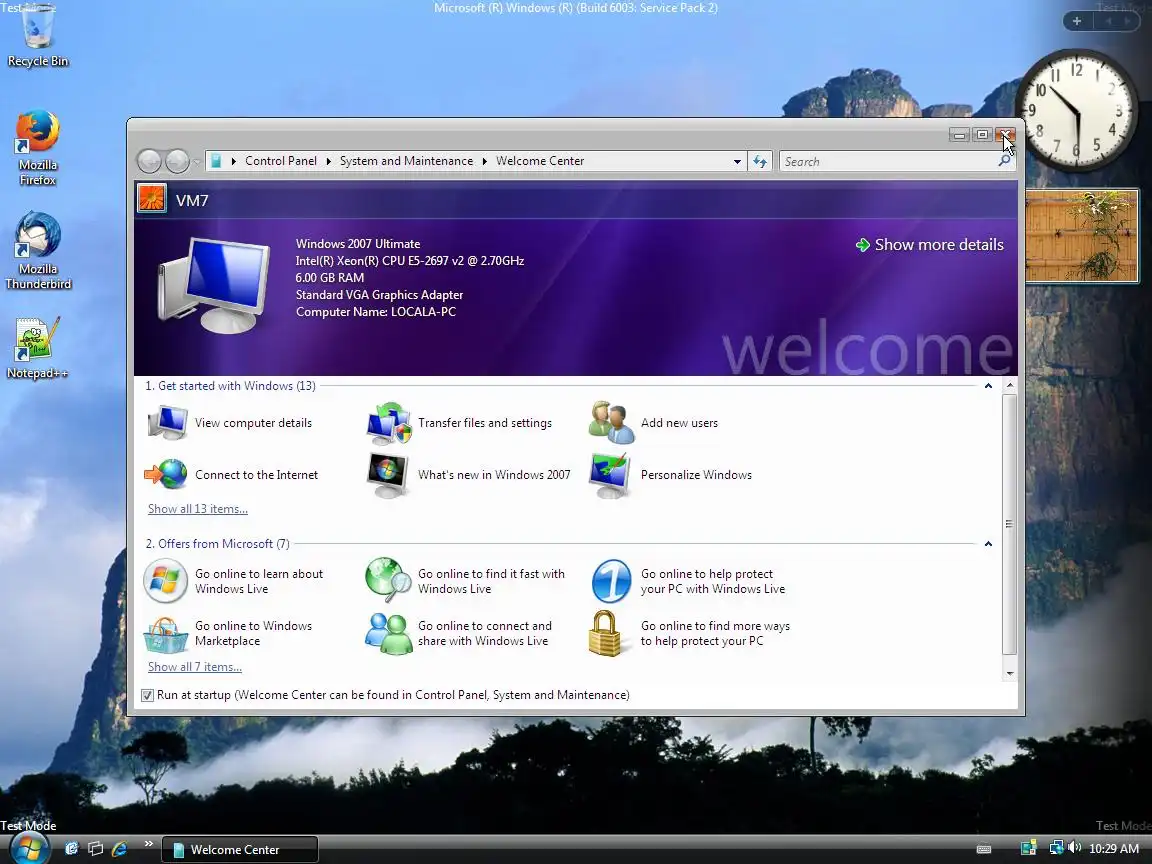Click the Show all 7 items link
Screen dimensions: 1152x864
coord(195,666)
